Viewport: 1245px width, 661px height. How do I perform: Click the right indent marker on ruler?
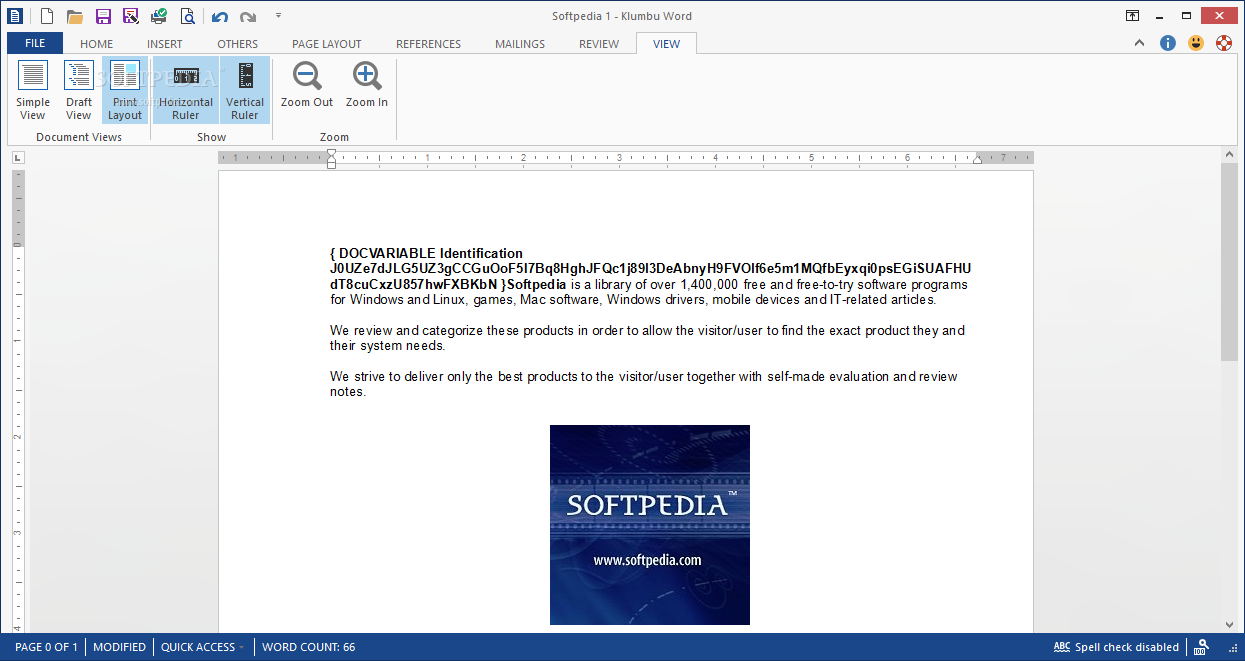pyautogui.click(x=978, y=160)
